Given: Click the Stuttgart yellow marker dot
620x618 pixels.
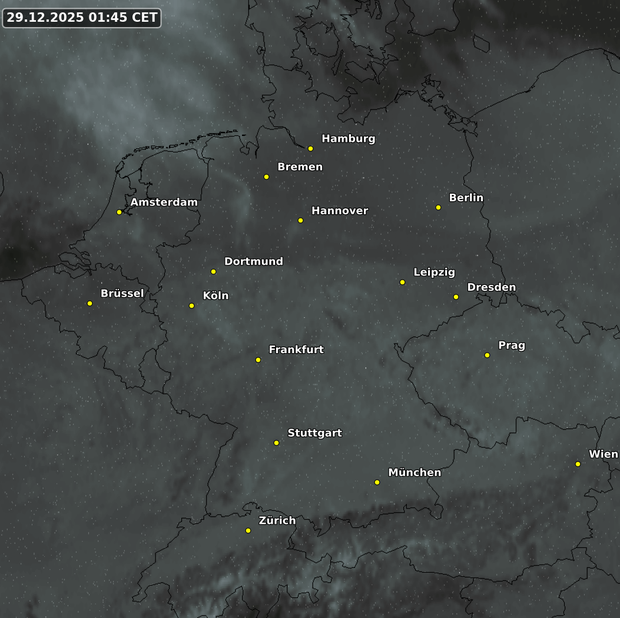Looking at the screenshot, I should point(277,443).
